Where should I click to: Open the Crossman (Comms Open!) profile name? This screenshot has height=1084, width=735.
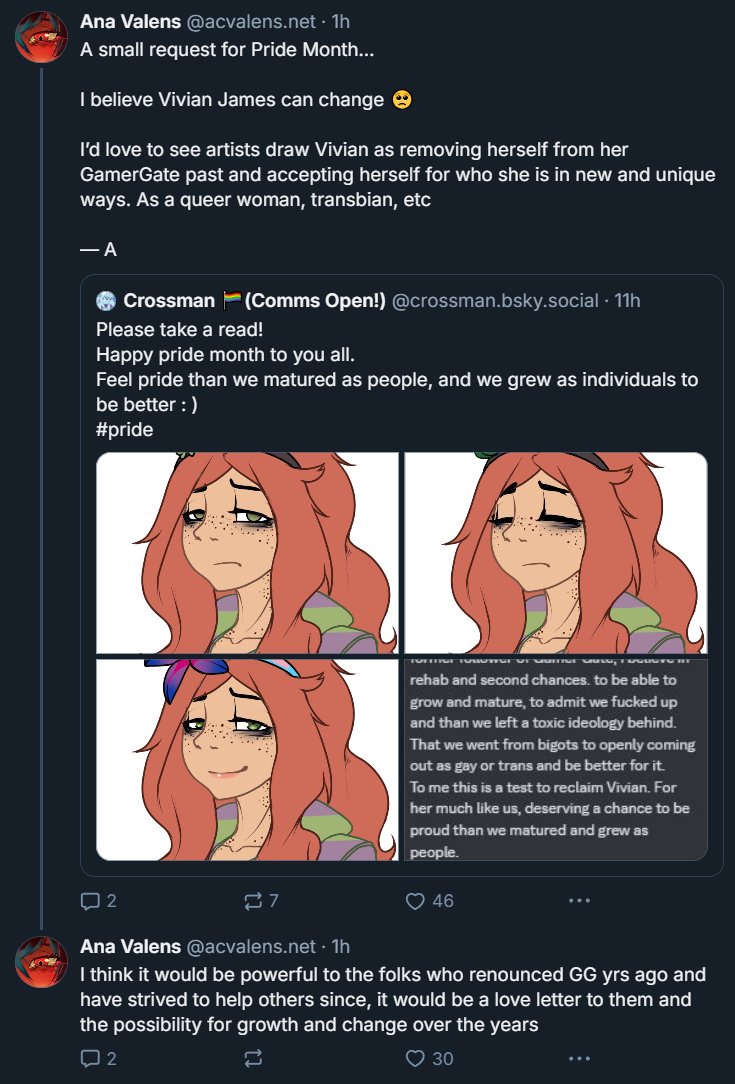tap(254, 301)
